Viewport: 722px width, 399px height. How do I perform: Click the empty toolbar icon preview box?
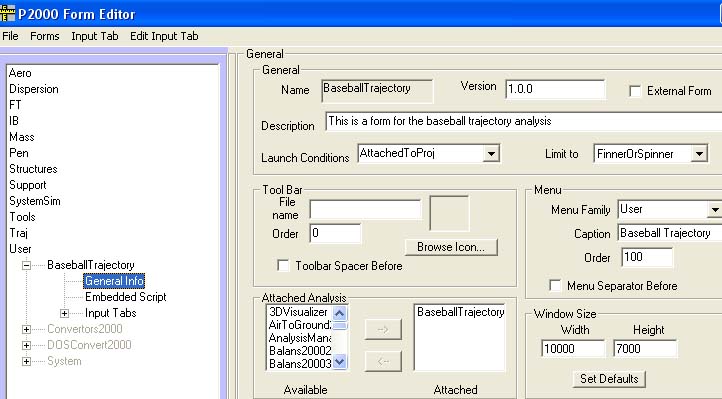(449, 213)
